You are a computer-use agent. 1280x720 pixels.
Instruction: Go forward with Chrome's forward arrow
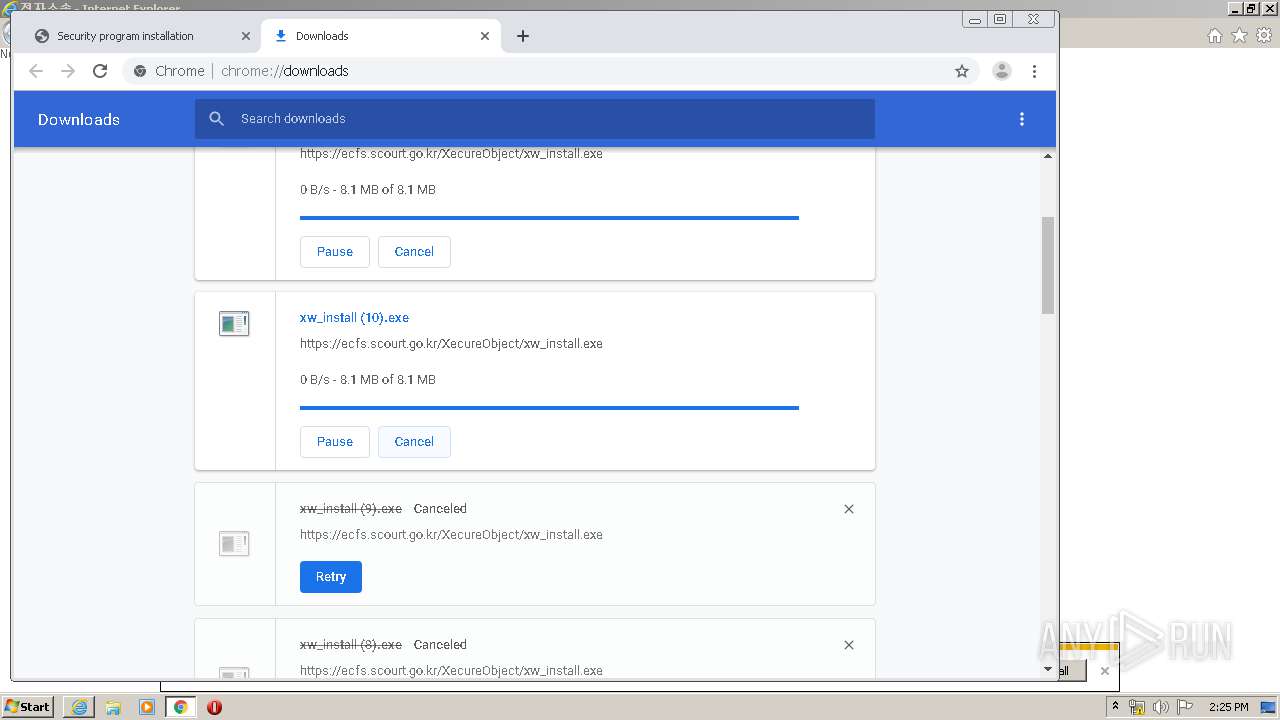(68, 71)
